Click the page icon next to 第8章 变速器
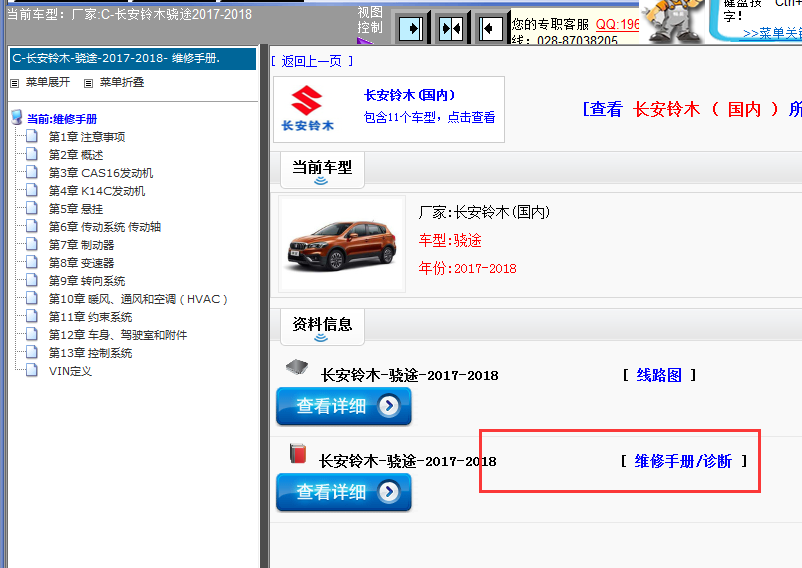 pyautogui.click(x=32, y=262)
